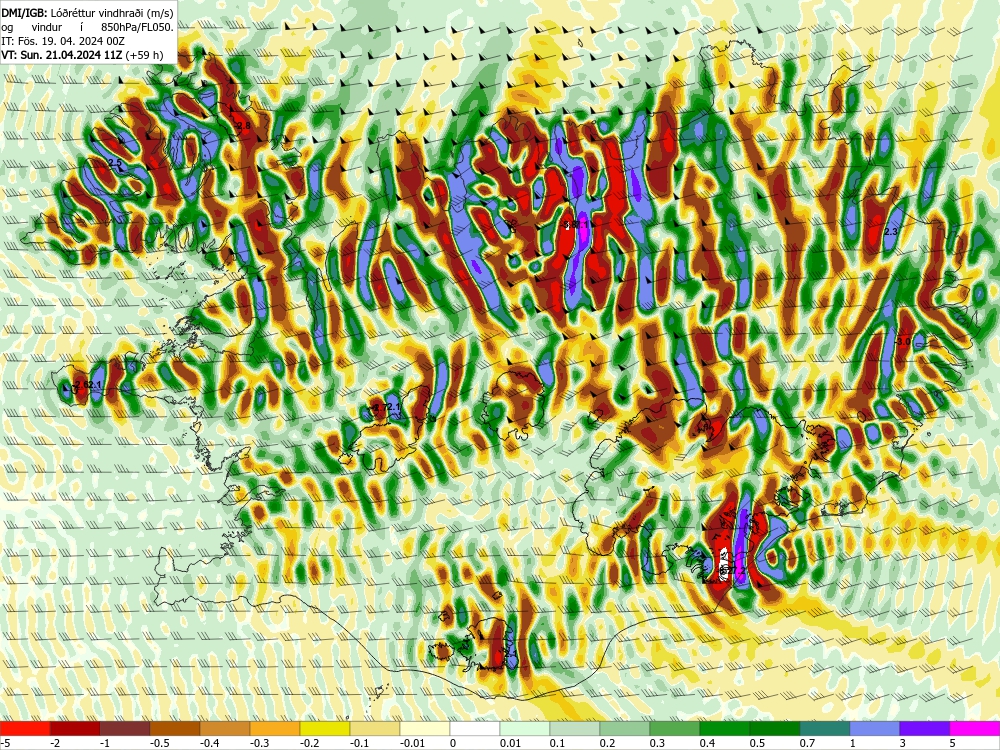Click the light green legend swatch labeled 0.2
This screenshot has height=750, width=1000.
click(625, 728)
